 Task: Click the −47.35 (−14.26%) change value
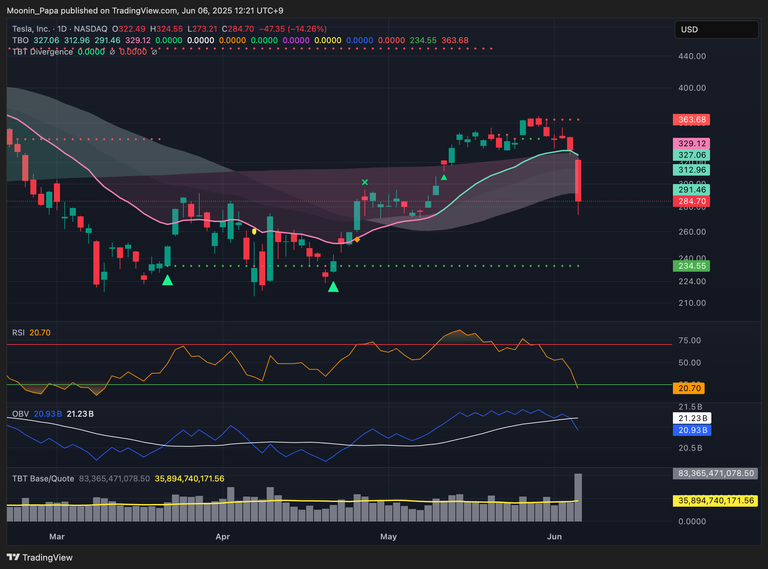pos(292,29)
